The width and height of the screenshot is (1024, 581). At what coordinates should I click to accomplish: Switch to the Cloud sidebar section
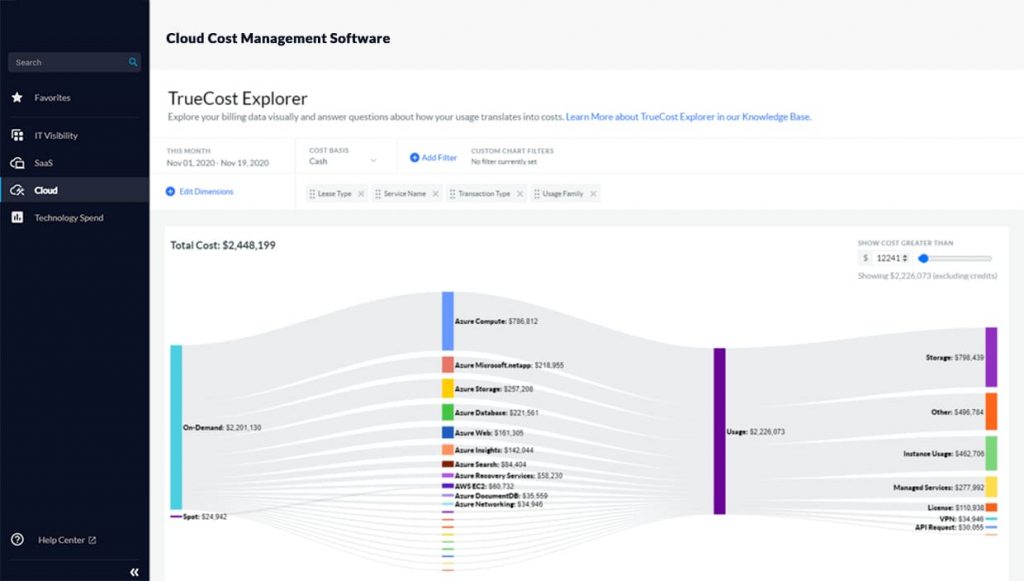[x=45, y=190]
